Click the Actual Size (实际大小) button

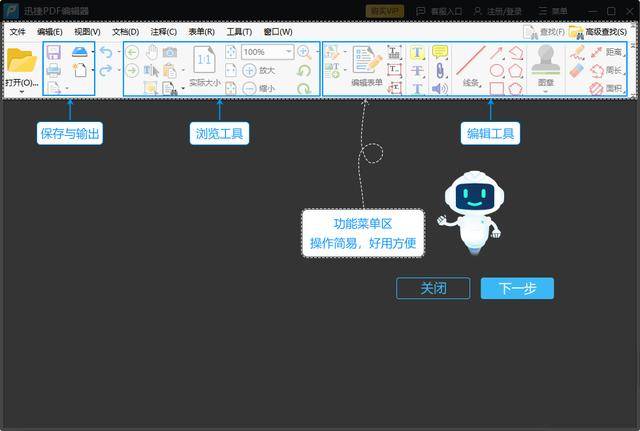[x=204, y=65]
